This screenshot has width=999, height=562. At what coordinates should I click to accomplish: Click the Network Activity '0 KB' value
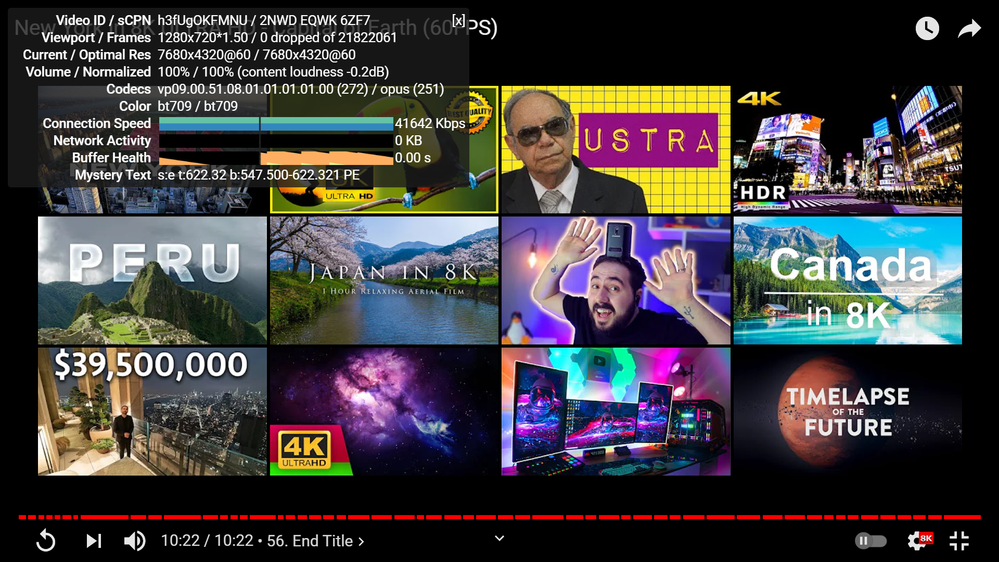click(x=408, y=141)
